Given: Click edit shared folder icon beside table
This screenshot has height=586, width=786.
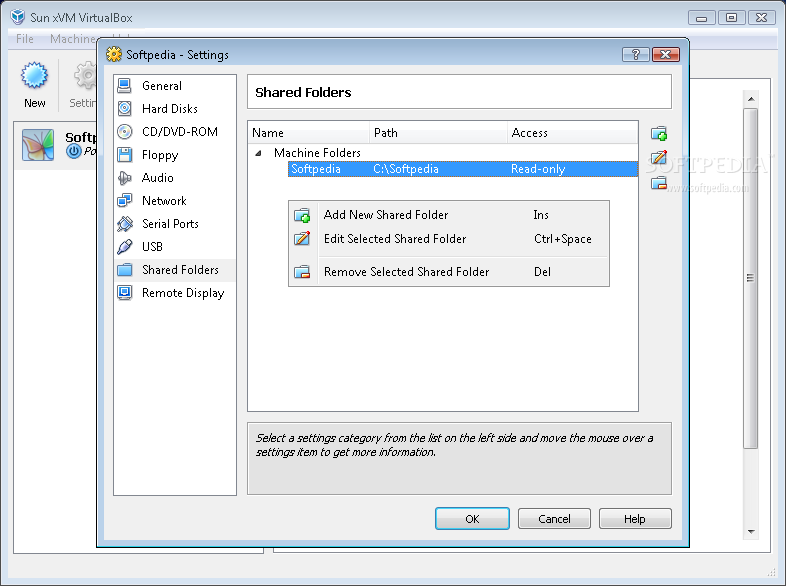Looking at the screenshot, I should 659,157.
